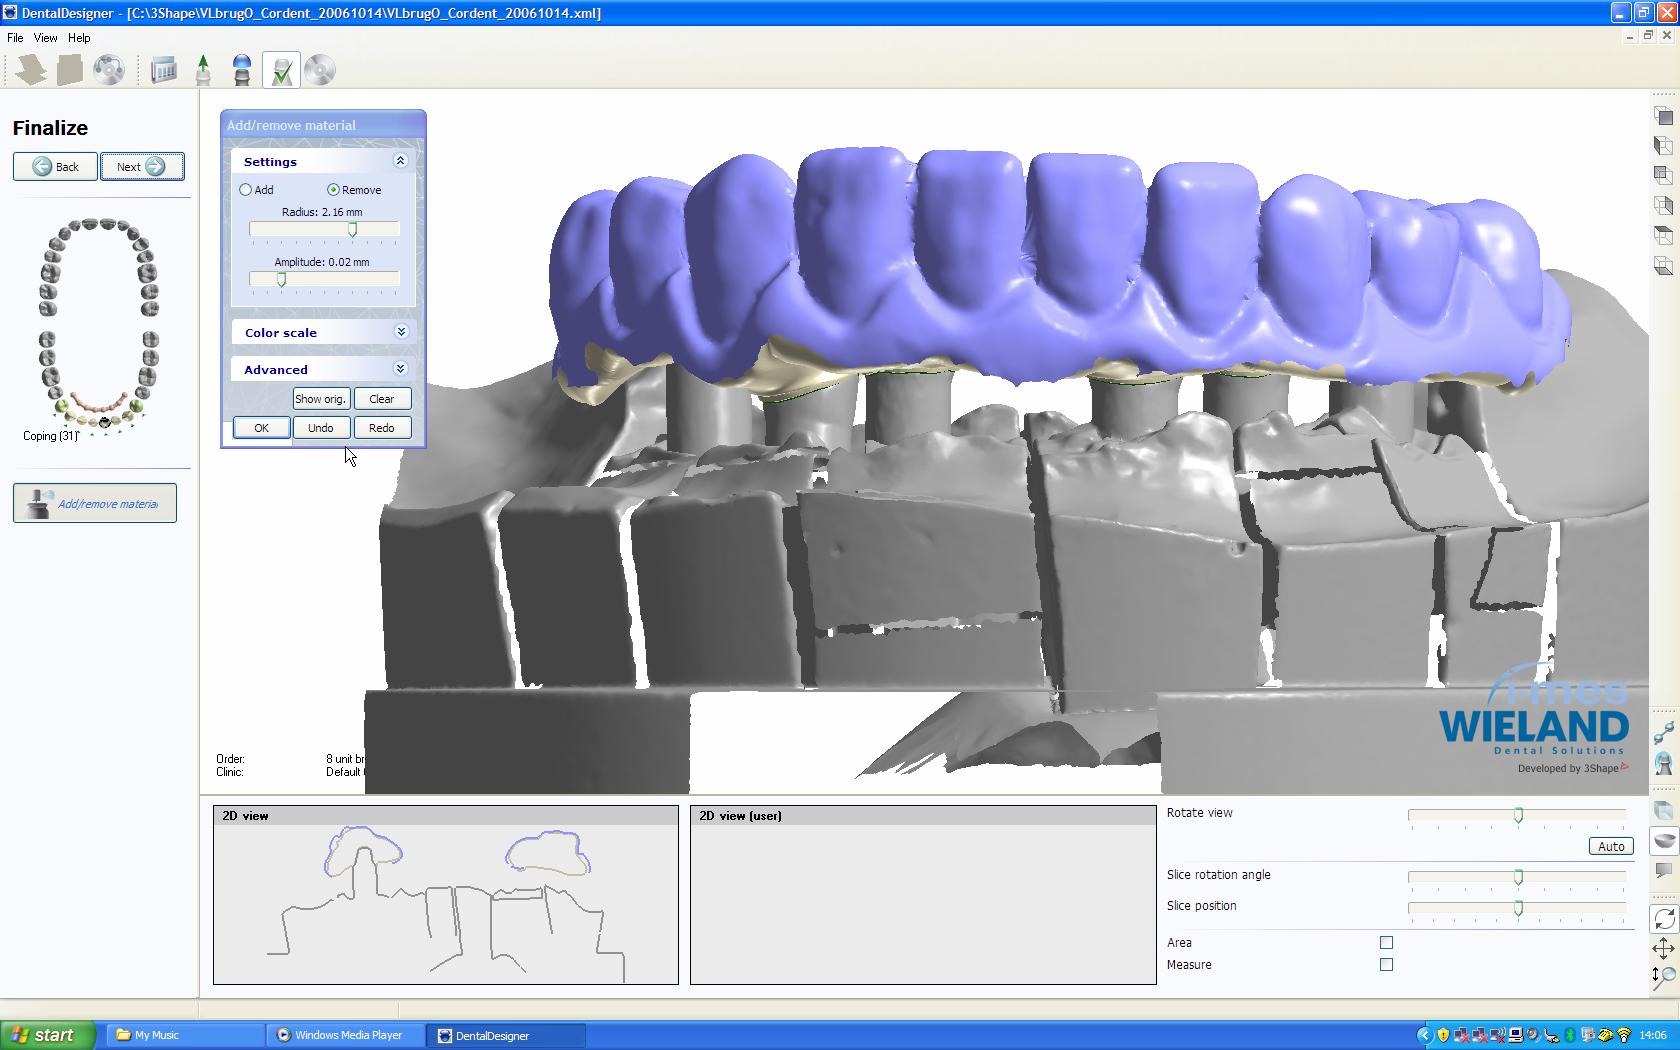Open the File menu
The width and height of the screenshot is (1680, 1050).
click(x=15, y=38)
